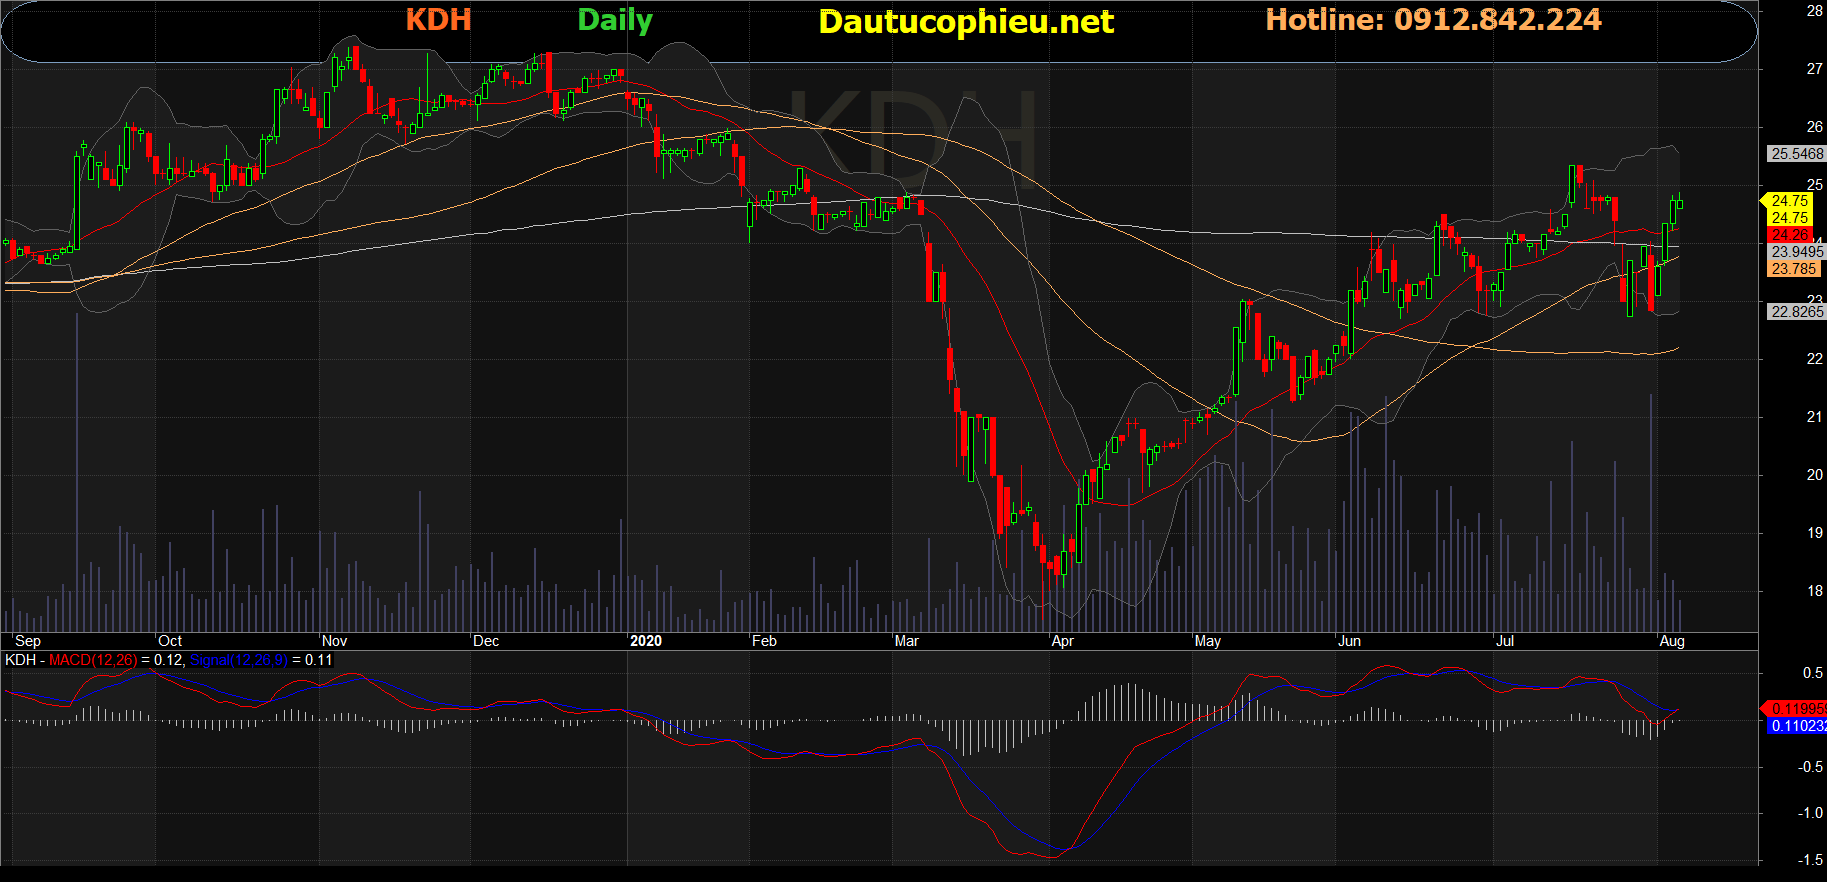1827x882 pixels.
Task: Click the Sep month label on time axis
Action: pyautogui.click(x=28, y=641)
